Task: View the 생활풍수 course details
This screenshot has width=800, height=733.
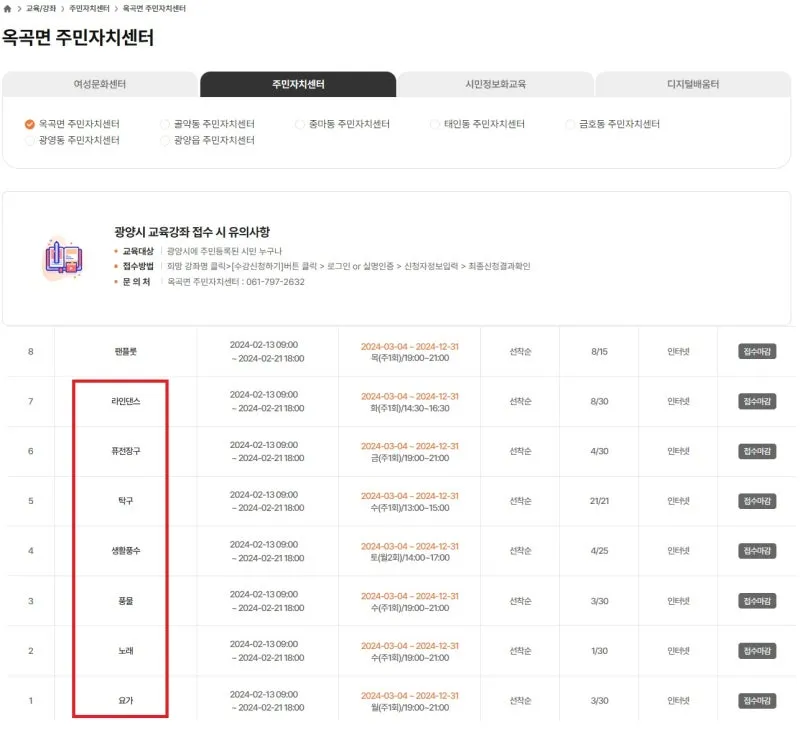Action: coord(125,551)
